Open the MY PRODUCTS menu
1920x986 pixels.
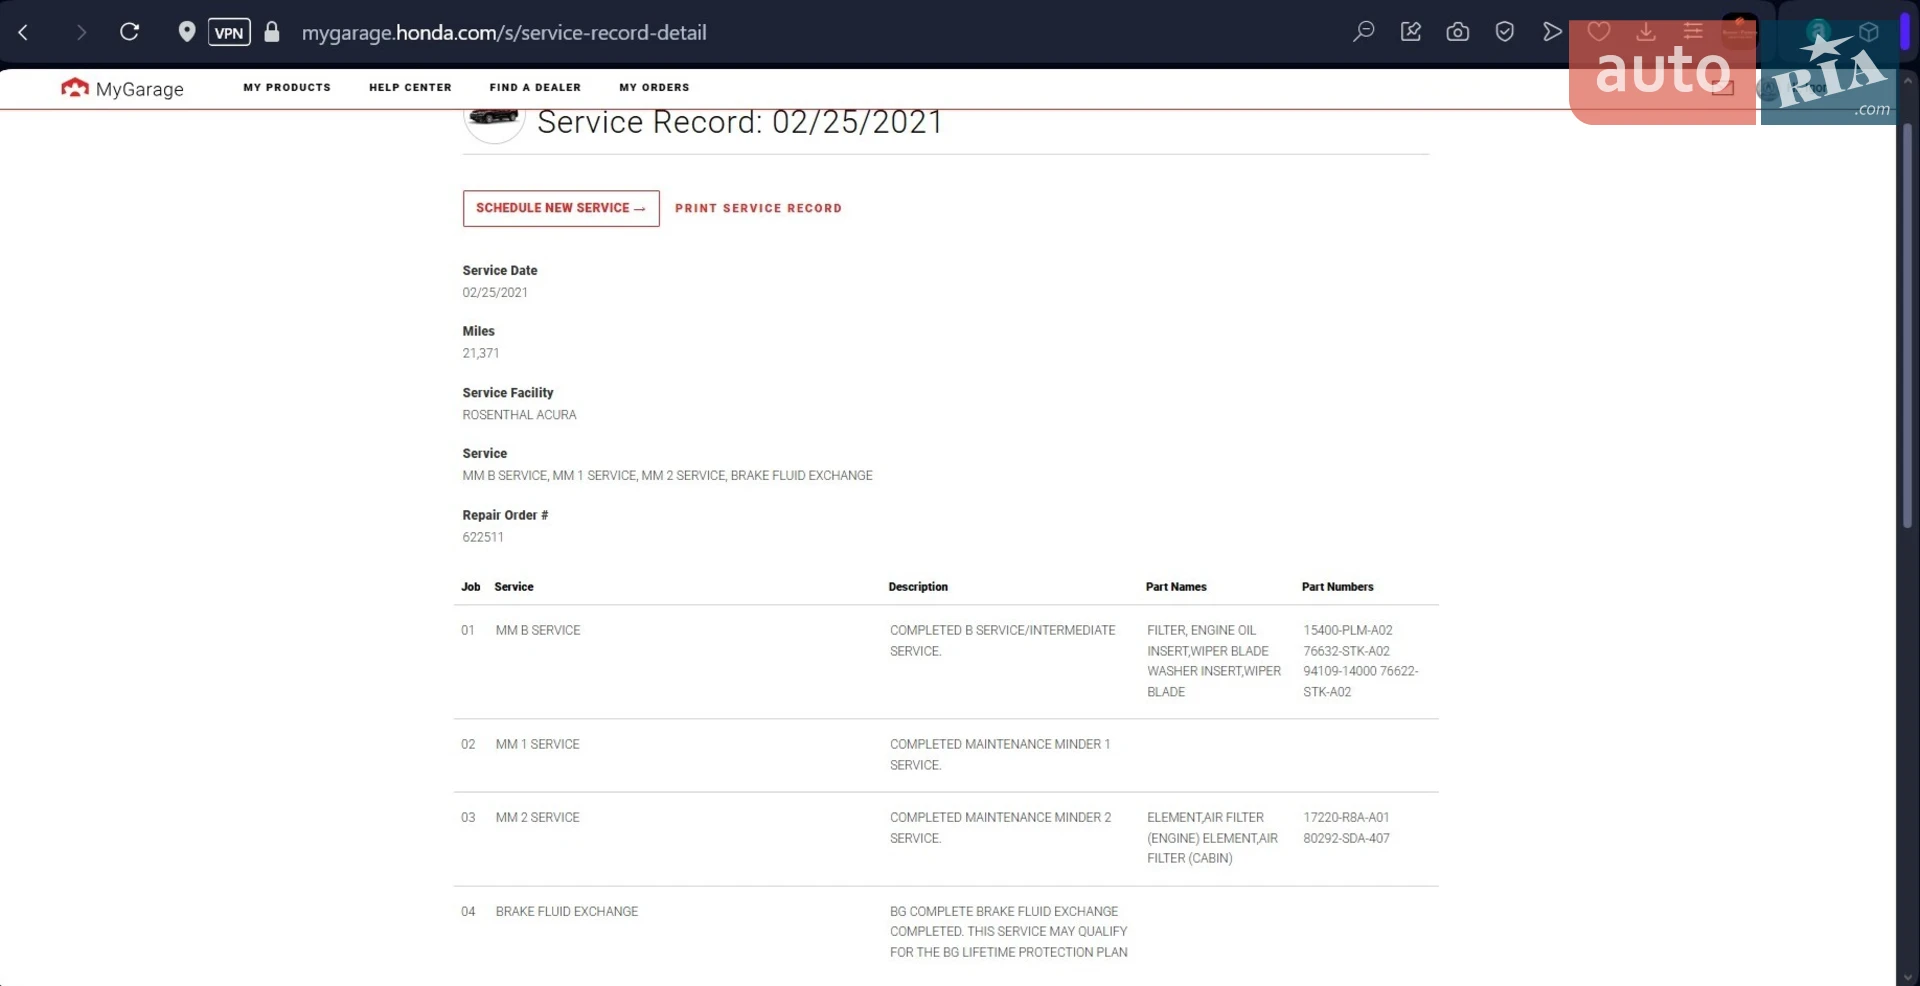coord(287,87)
